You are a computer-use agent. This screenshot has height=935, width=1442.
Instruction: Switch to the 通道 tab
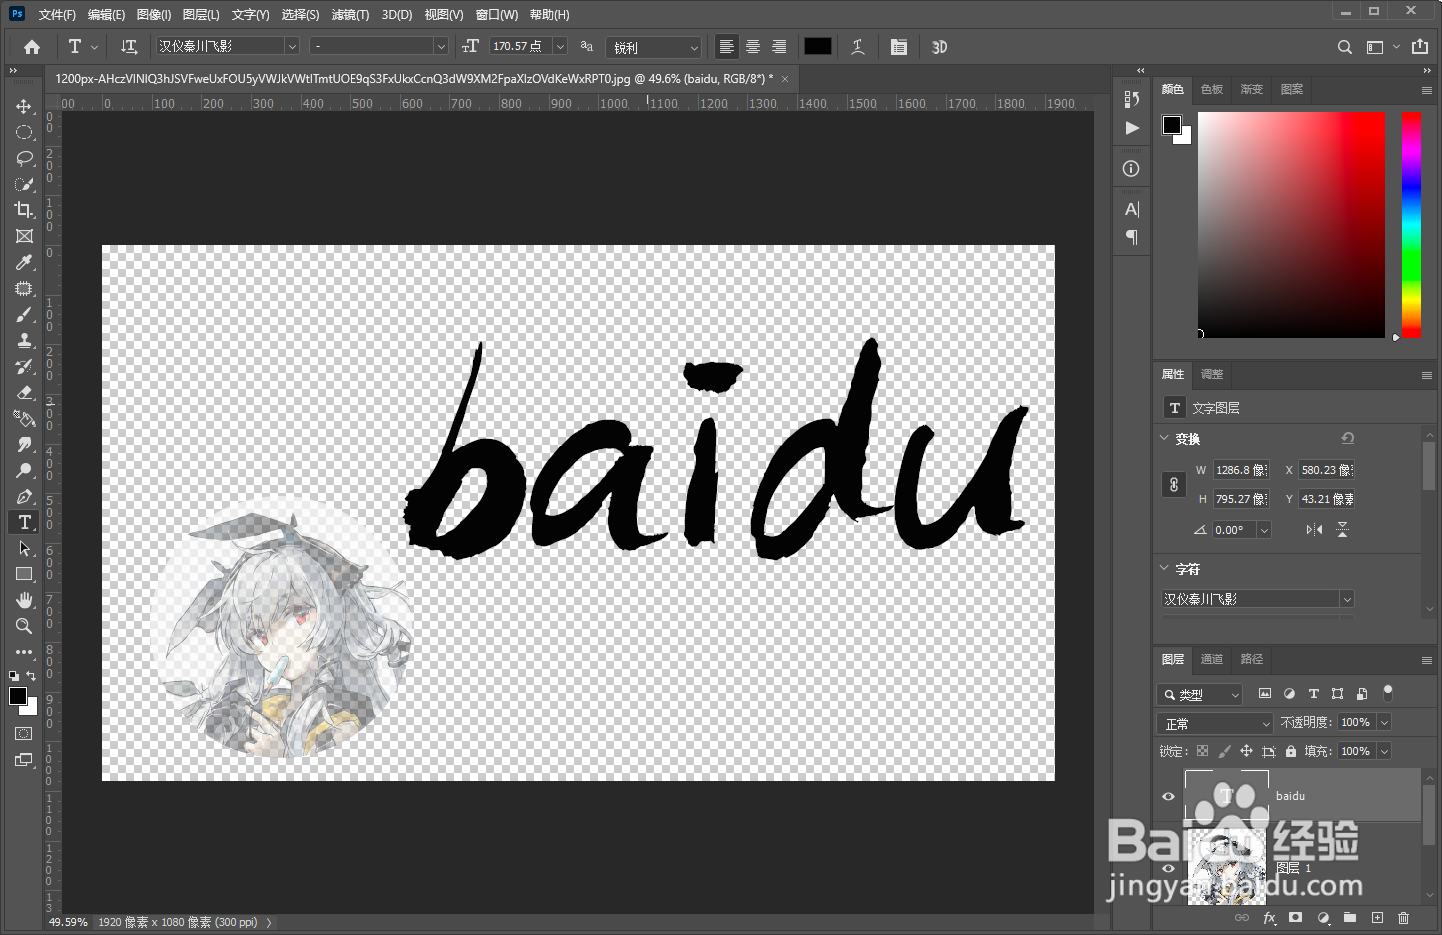(1212, 659)
